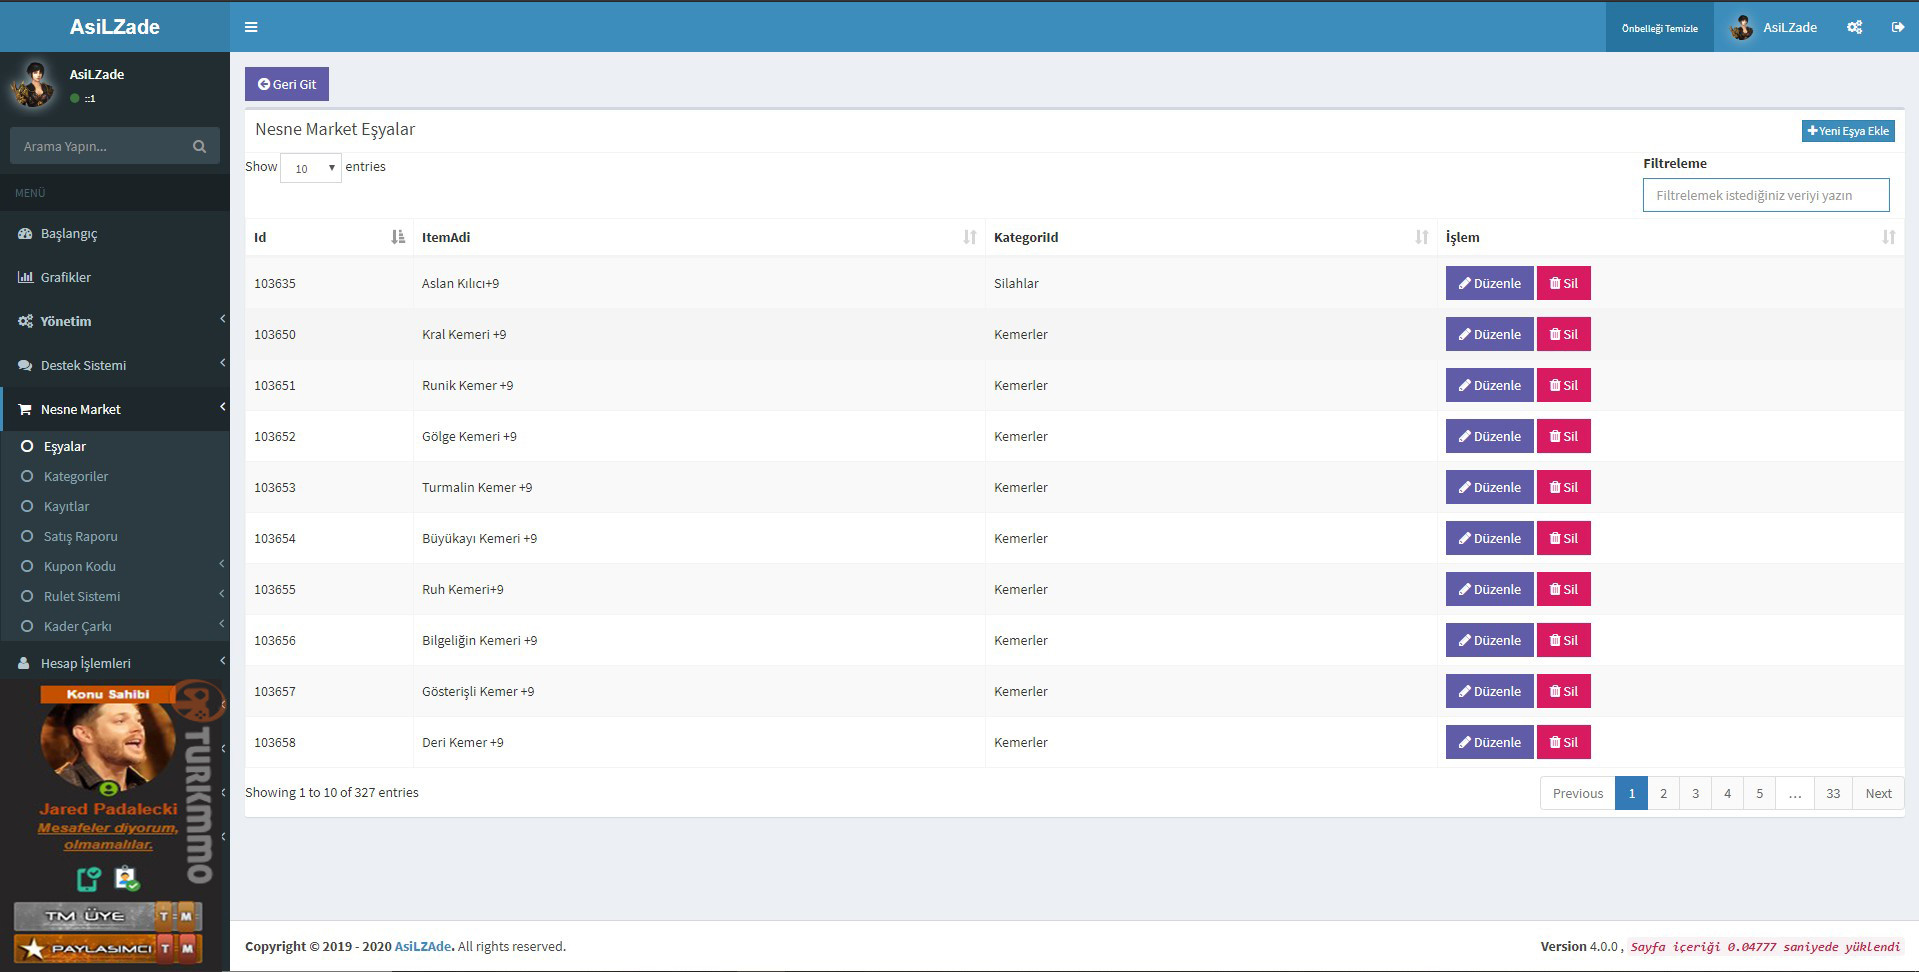Open the Show entries count dropdown
This screenshot has width=1919, height=972.
311,168
